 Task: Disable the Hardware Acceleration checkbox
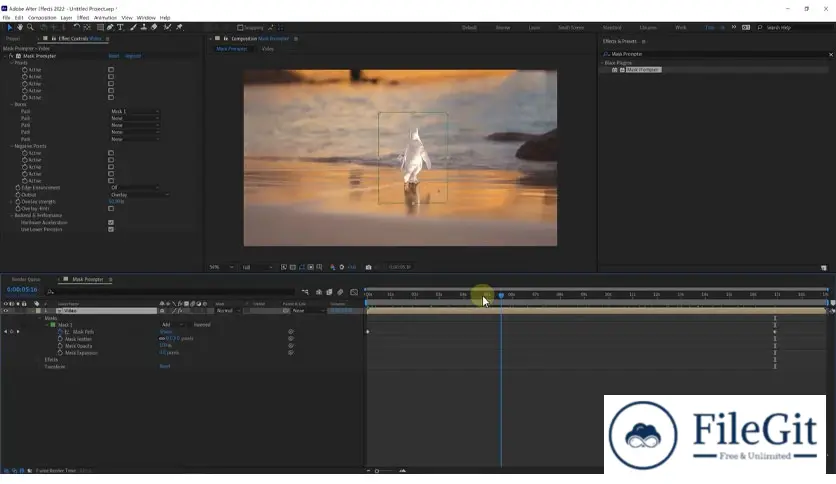111,222
